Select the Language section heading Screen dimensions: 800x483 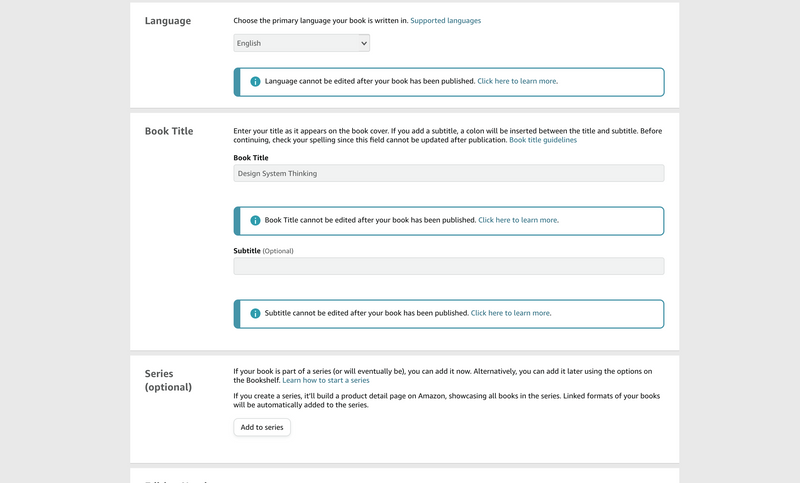click(168, 21)
